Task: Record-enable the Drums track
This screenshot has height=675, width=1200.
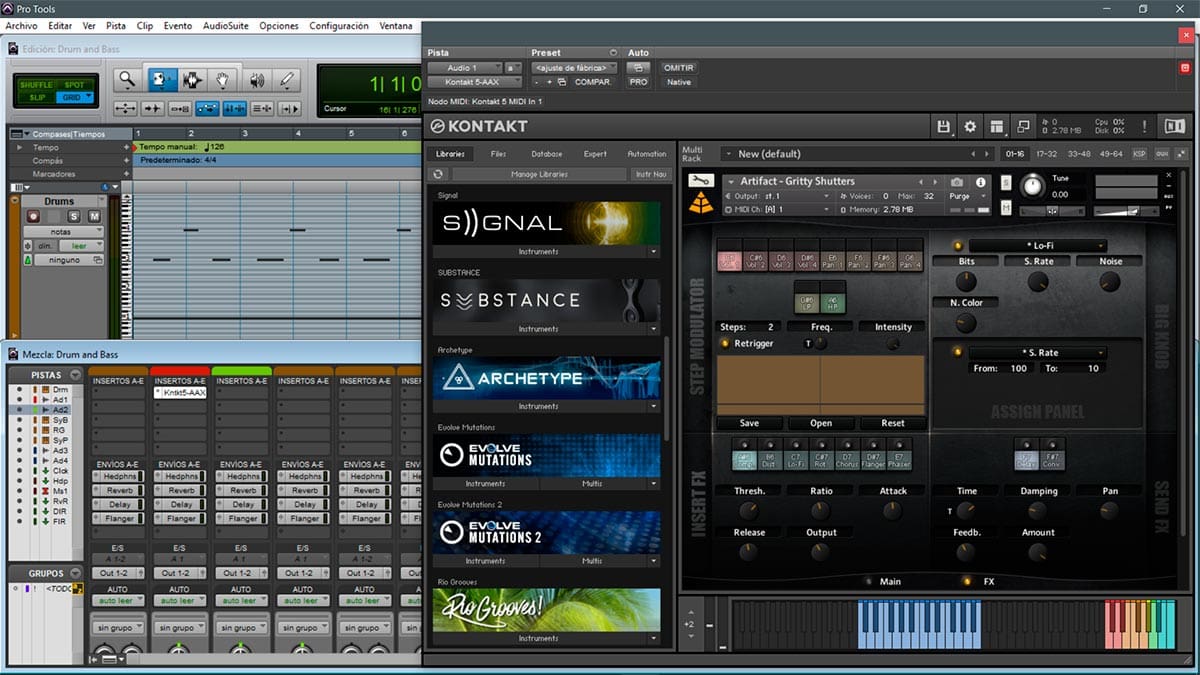Action: 33,216
